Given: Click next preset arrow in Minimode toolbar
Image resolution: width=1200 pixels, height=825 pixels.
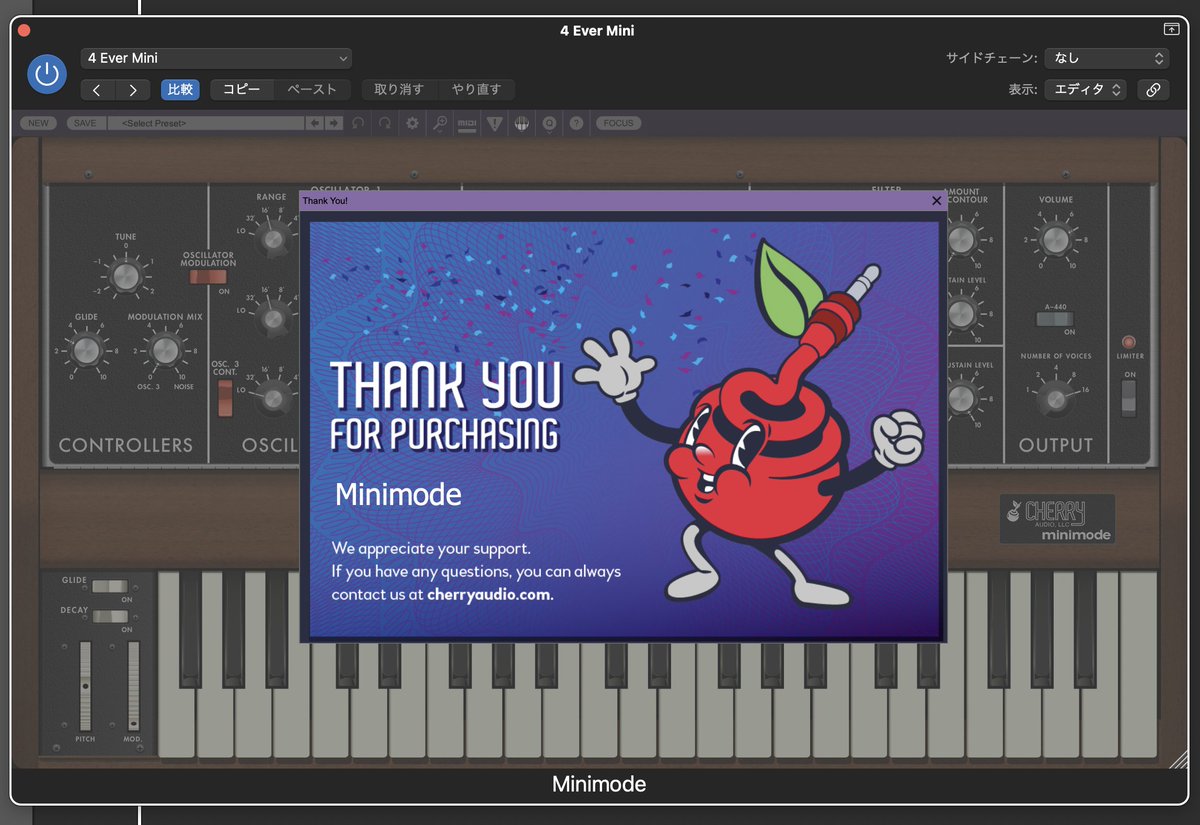Looking at the screenshot, I should [333, 123].
